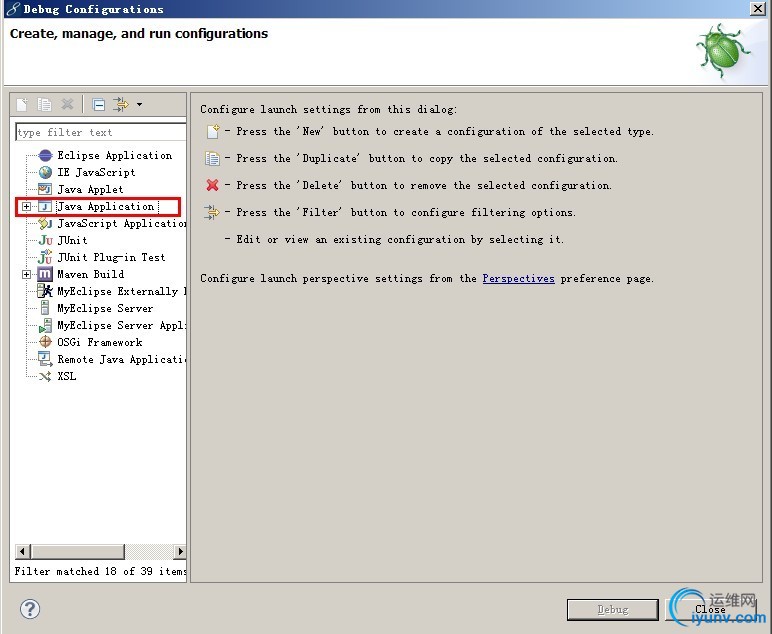Image resolution: width=772 pixels, height=634 pixels.
Task: Expand the Maven Build tree node
Action: [x=27, y=274]
